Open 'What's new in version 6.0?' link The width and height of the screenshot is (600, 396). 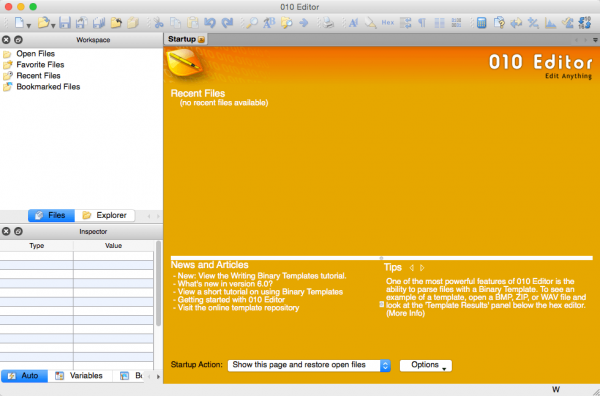pos(225,284)
